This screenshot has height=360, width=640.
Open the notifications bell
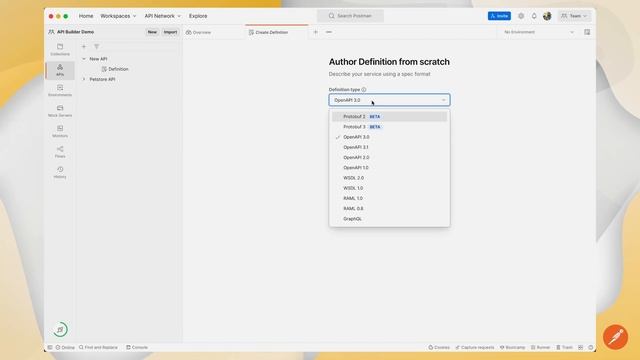coord(534,16)
